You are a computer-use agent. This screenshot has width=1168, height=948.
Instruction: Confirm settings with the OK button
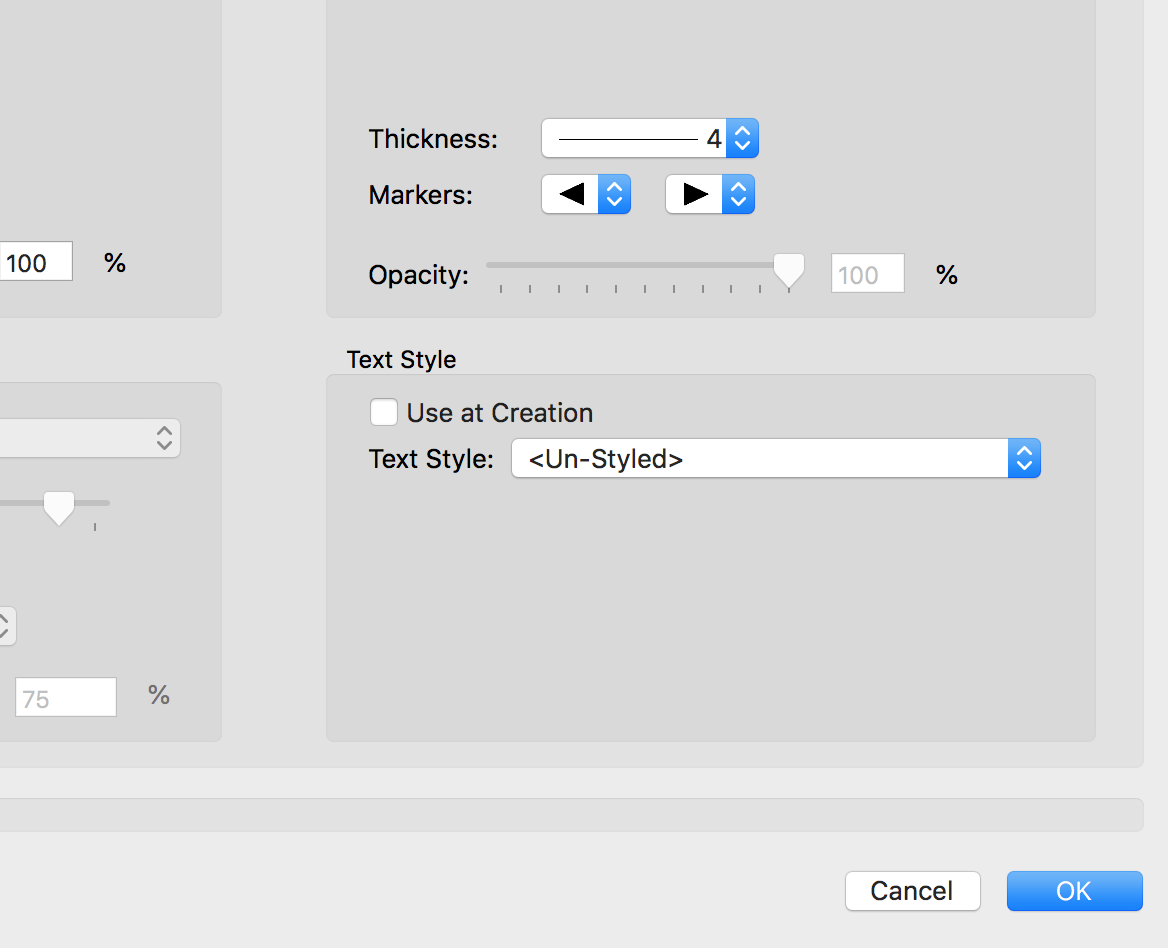pyautogui.click(x=1074, y=890)
